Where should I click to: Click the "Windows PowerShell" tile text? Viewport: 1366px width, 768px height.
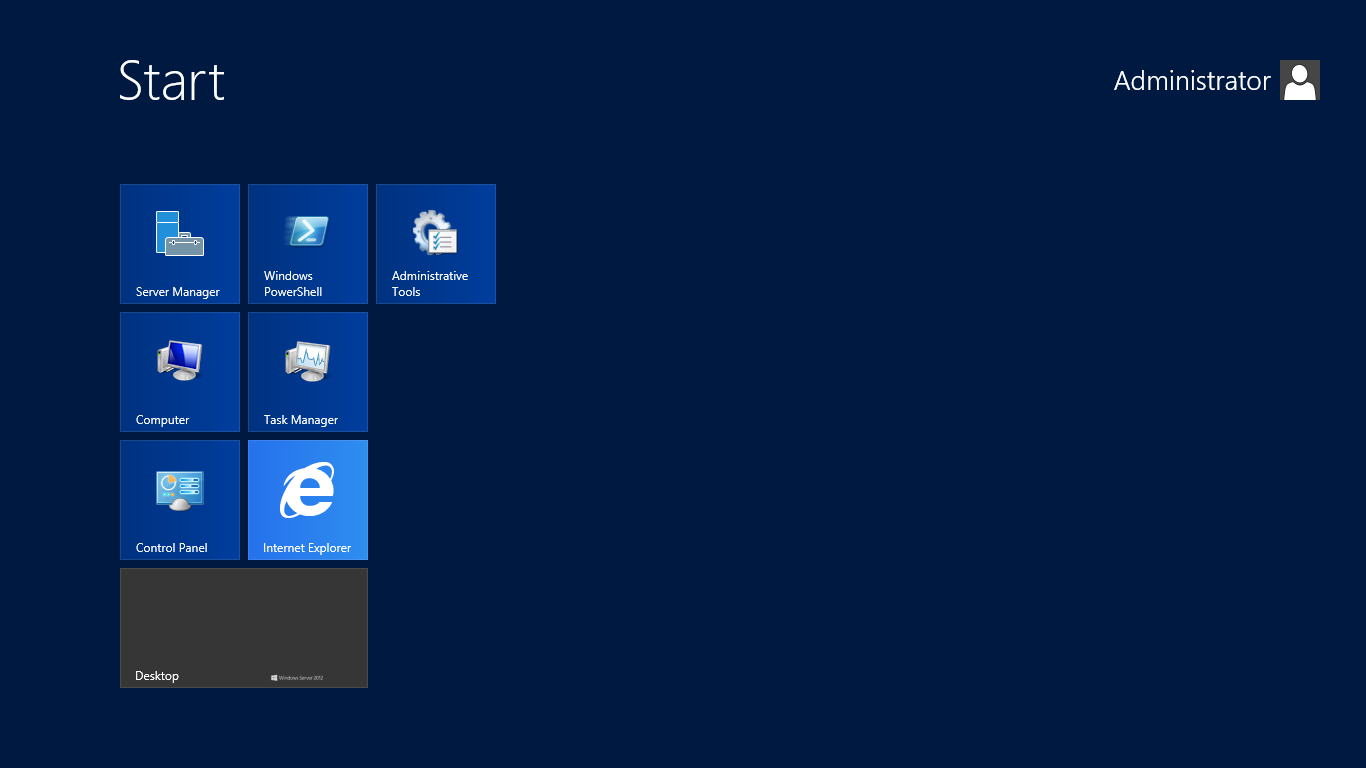[x=293, y=284]
